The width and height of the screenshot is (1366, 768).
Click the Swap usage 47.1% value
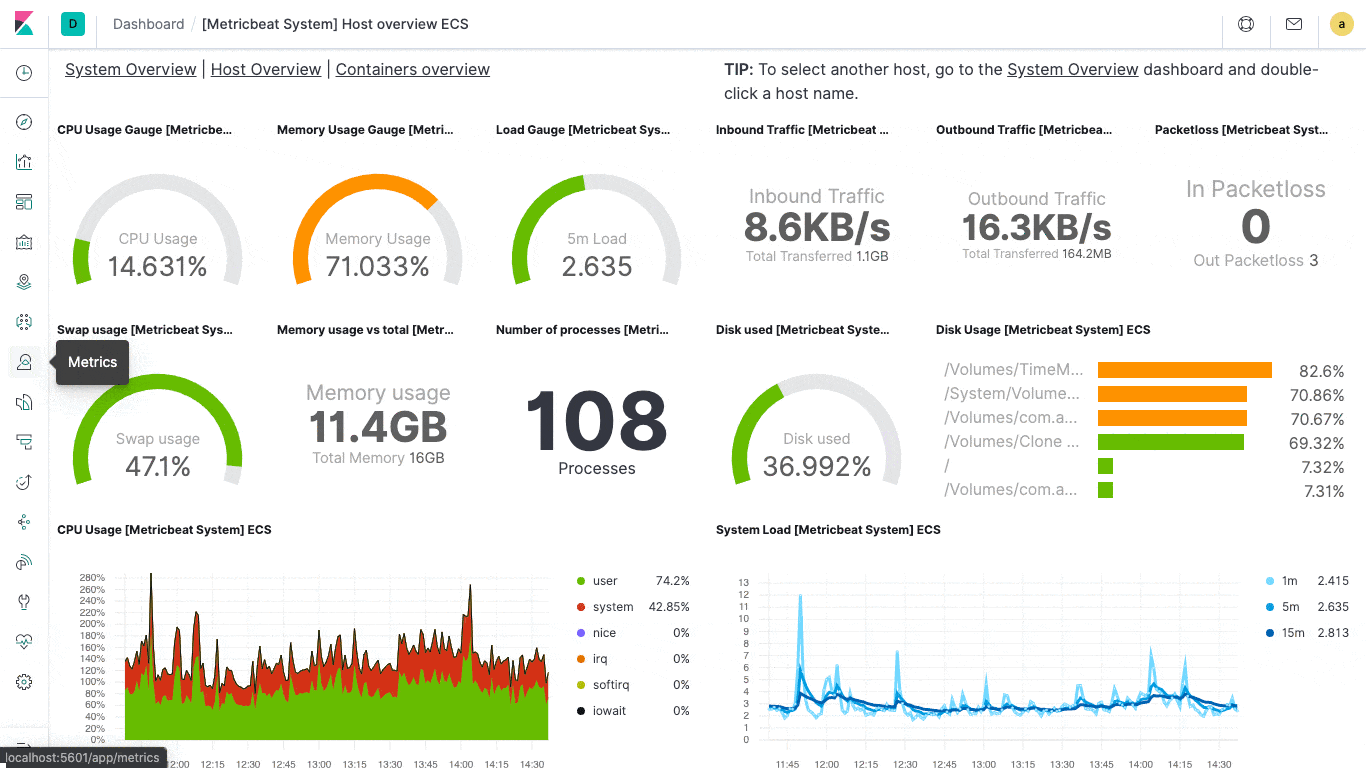point(158,467)
